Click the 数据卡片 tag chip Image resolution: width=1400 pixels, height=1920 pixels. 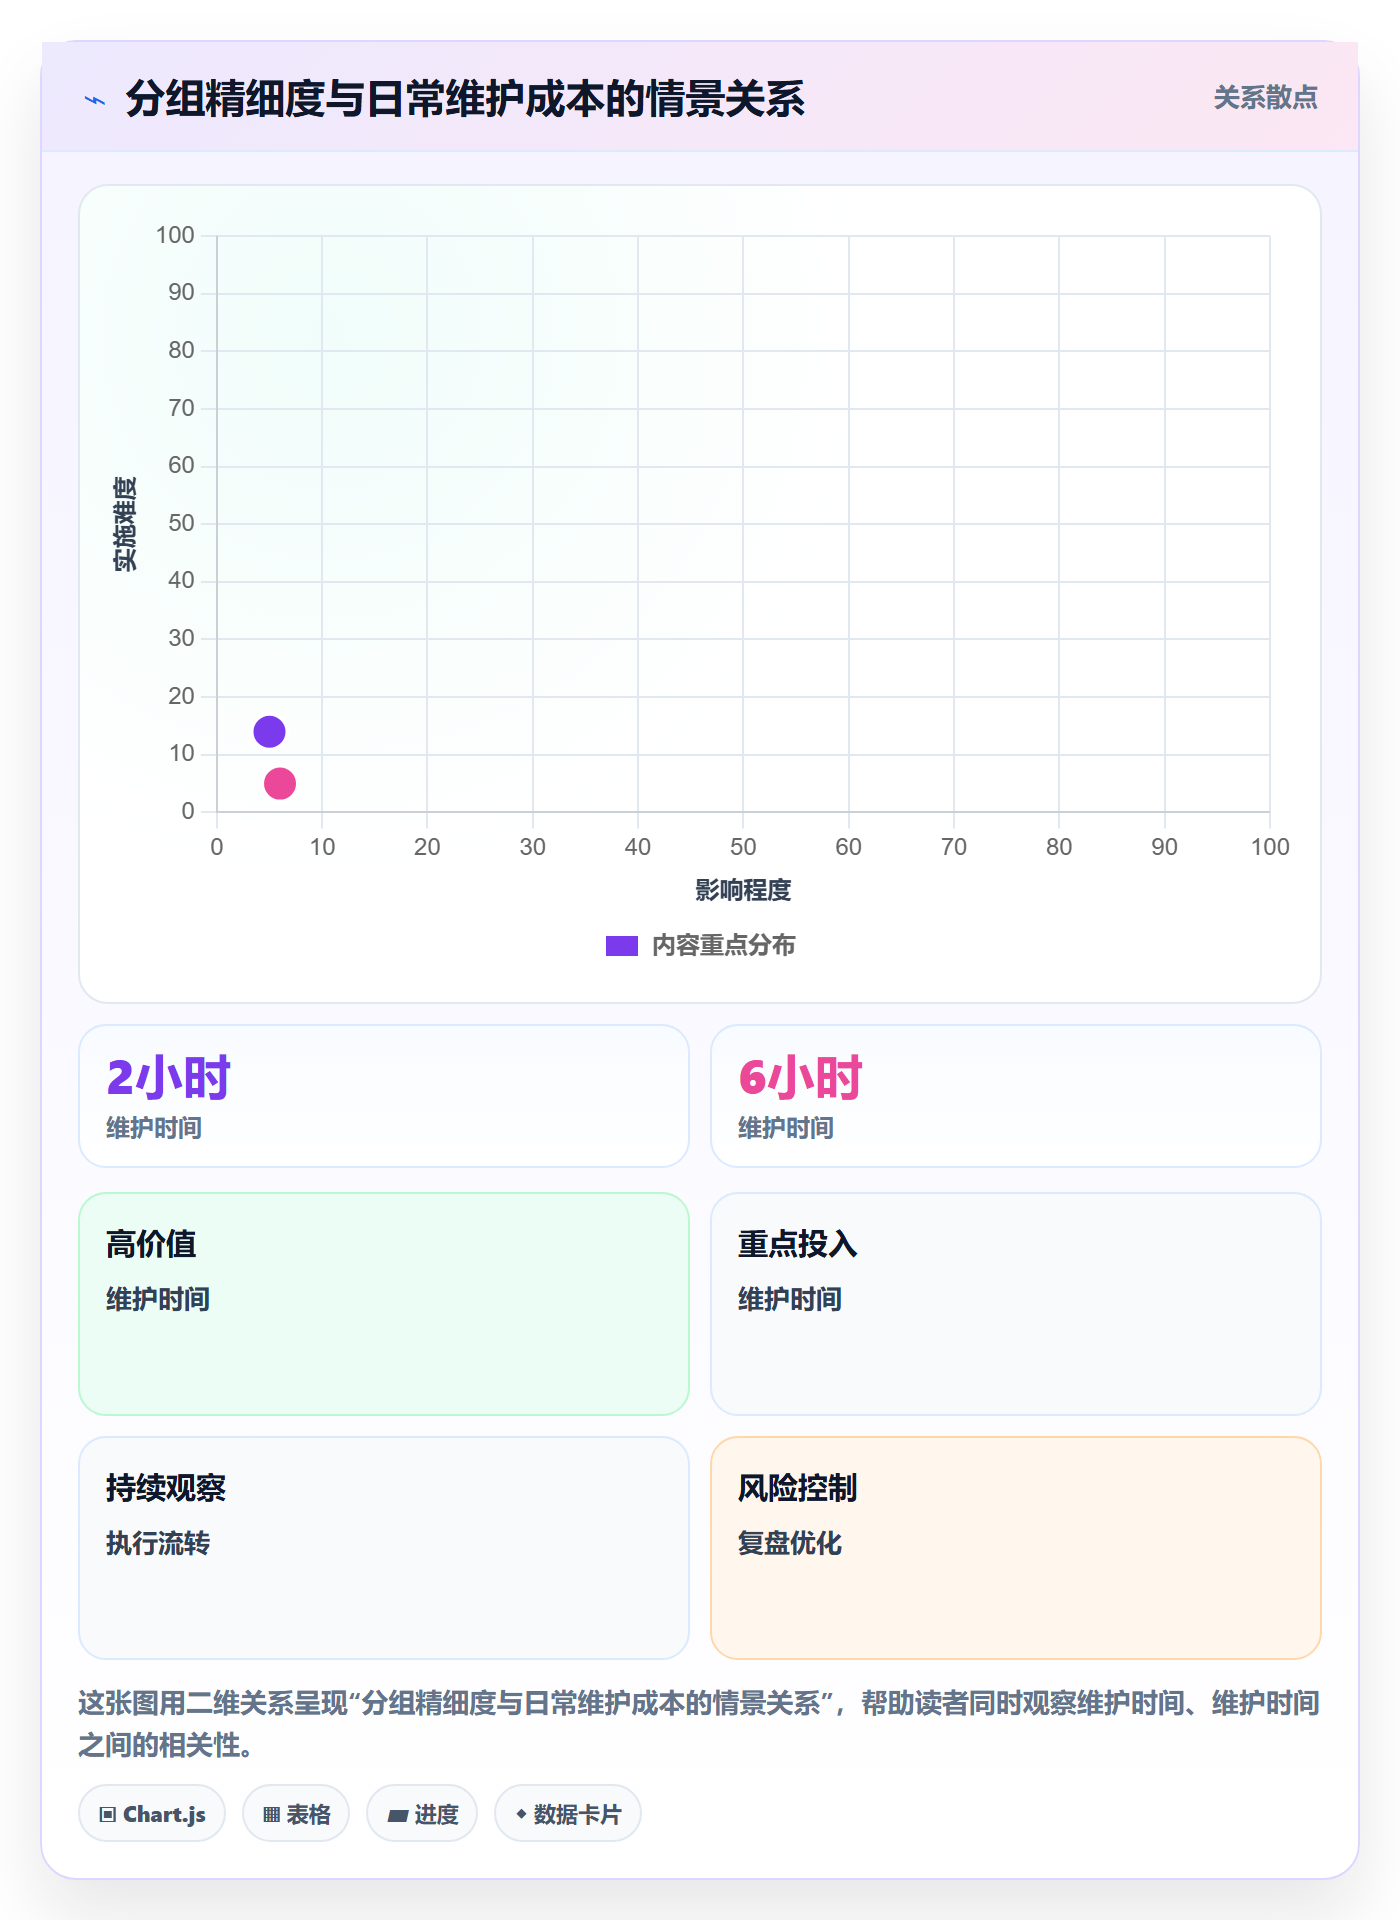568,1813
